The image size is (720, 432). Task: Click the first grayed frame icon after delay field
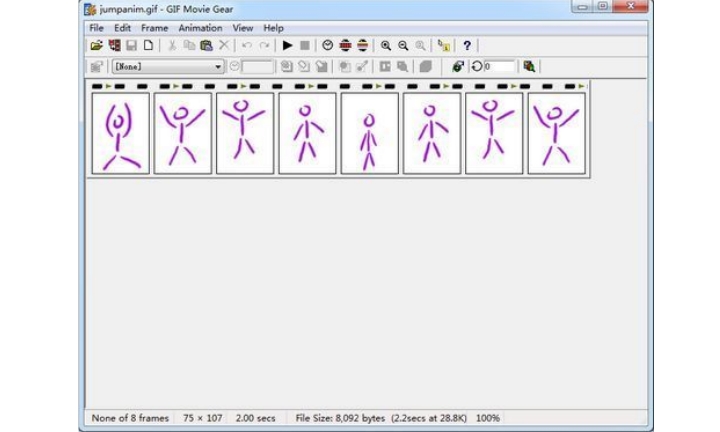[287, 67]
